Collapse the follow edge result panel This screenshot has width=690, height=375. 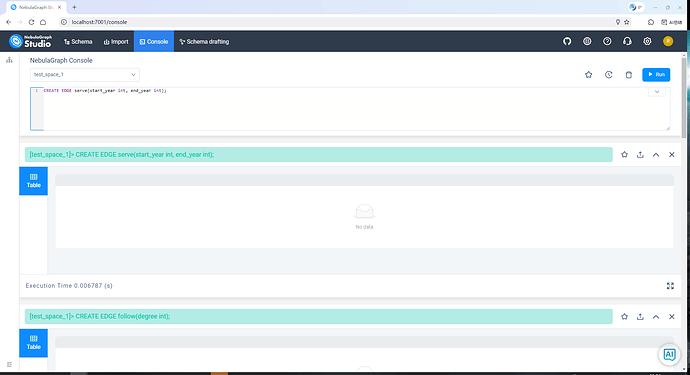click(x=656, y=316)
